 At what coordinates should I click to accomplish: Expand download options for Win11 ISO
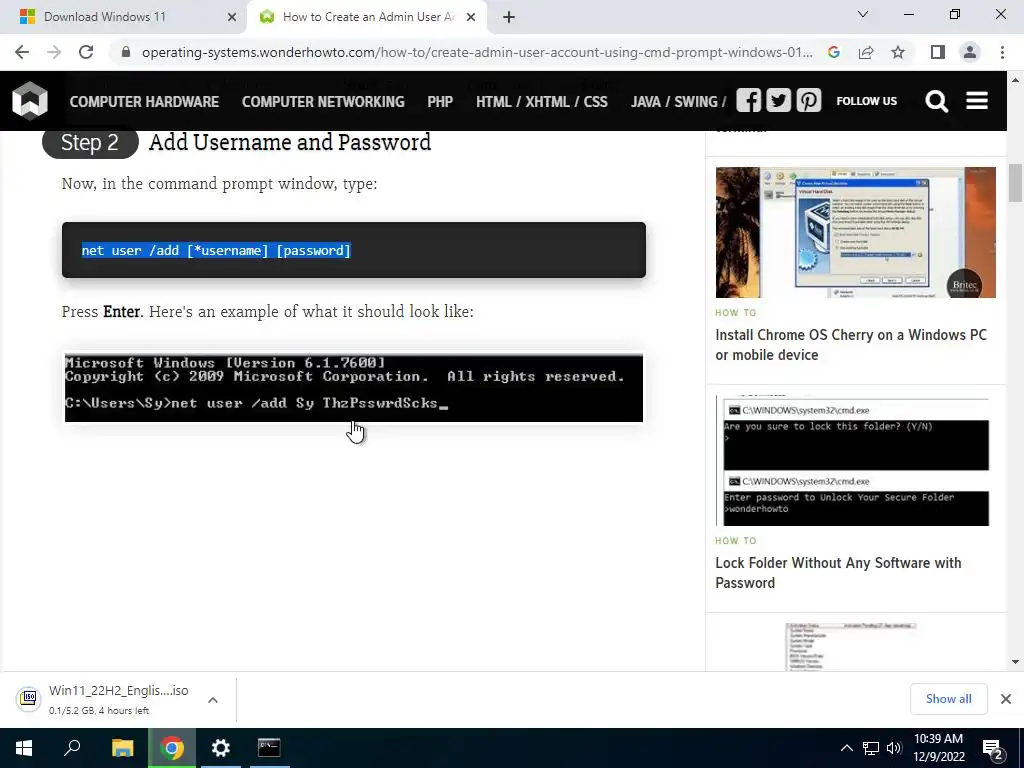[x=213, y=700]
